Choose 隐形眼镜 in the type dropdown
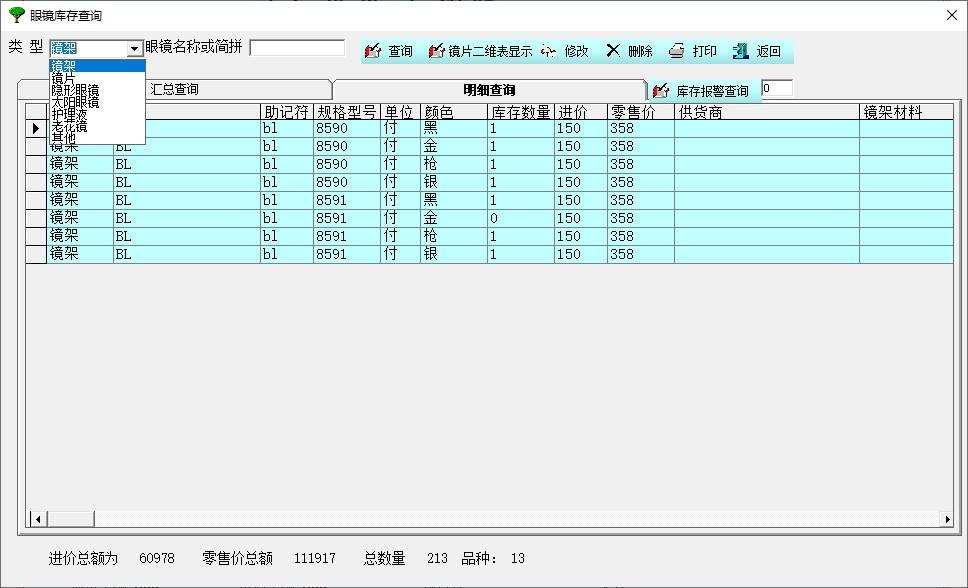Image resolution: width=968 pixels, height=588 pixels. click(x=75, y=90)
